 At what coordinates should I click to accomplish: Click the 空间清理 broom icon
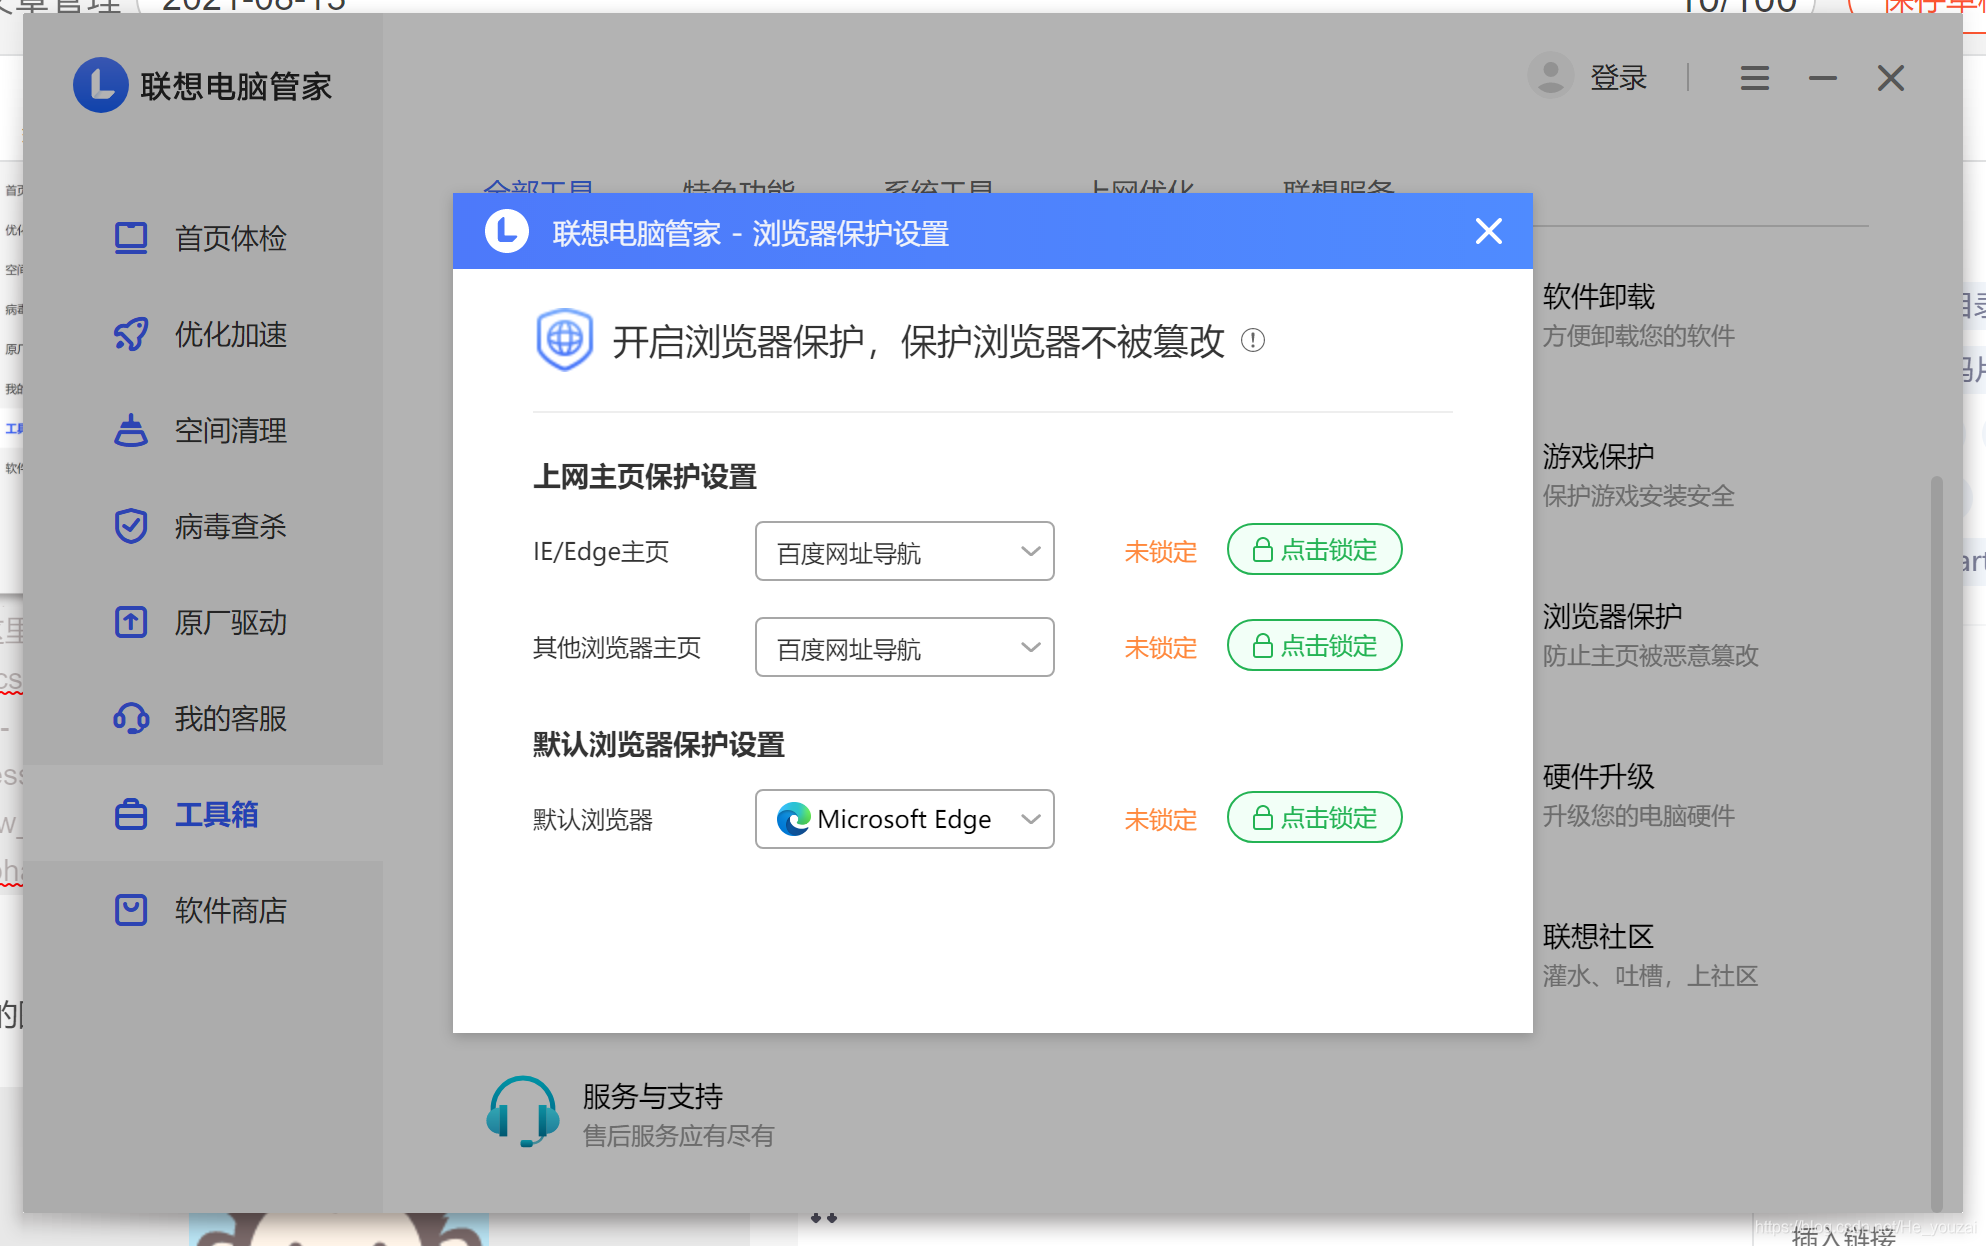tap(131, 430)
